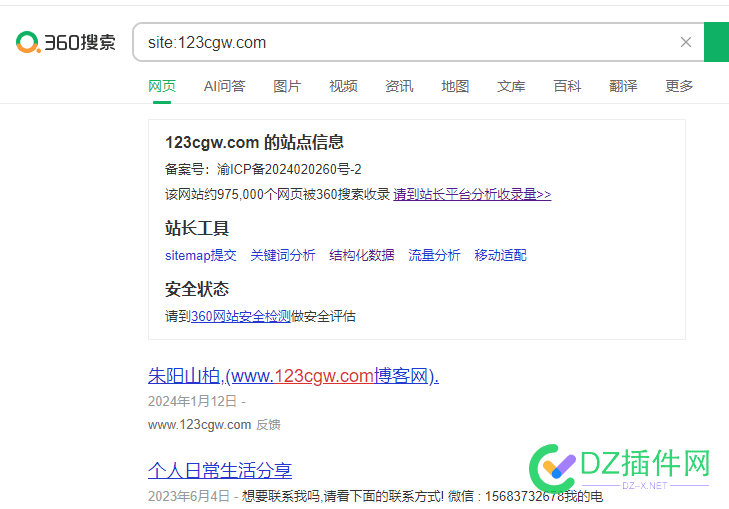Click the www.123cgw.com URL under first result
Image resolution: width=729 pixels, height=509 pixels.
(199, 425)
